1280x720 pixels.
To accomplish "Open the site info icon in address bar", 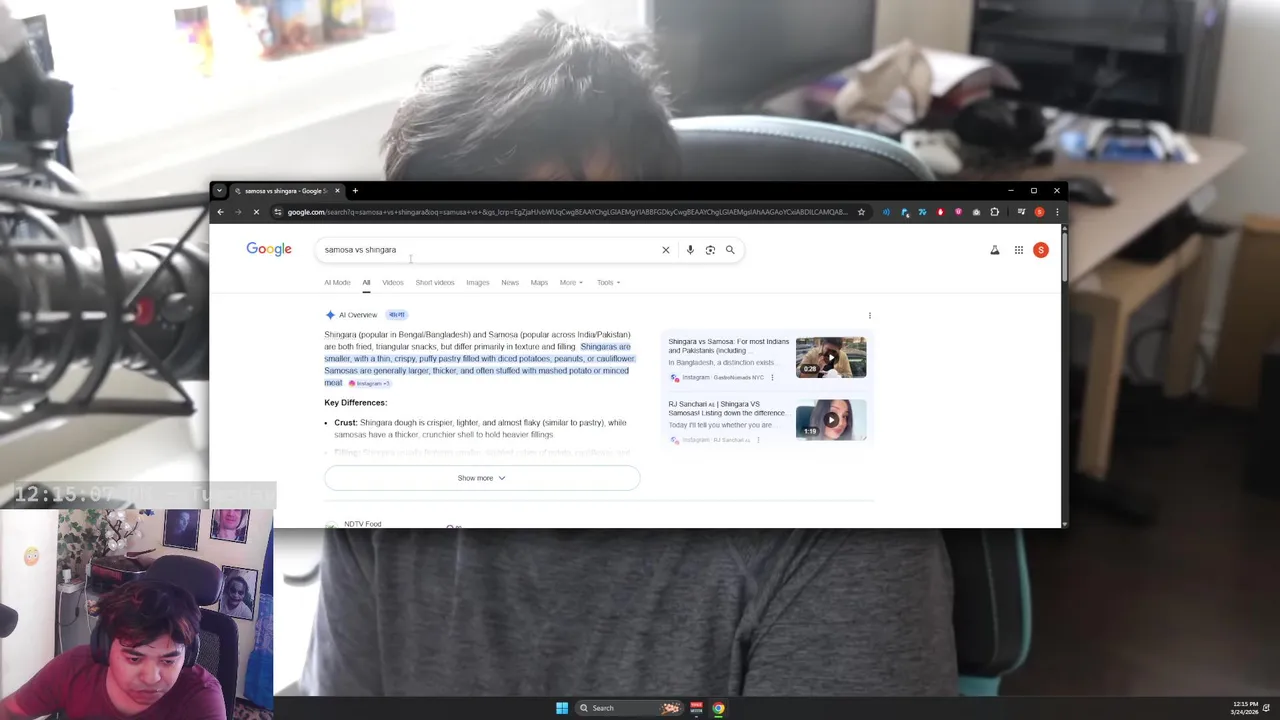I will 278,212.
